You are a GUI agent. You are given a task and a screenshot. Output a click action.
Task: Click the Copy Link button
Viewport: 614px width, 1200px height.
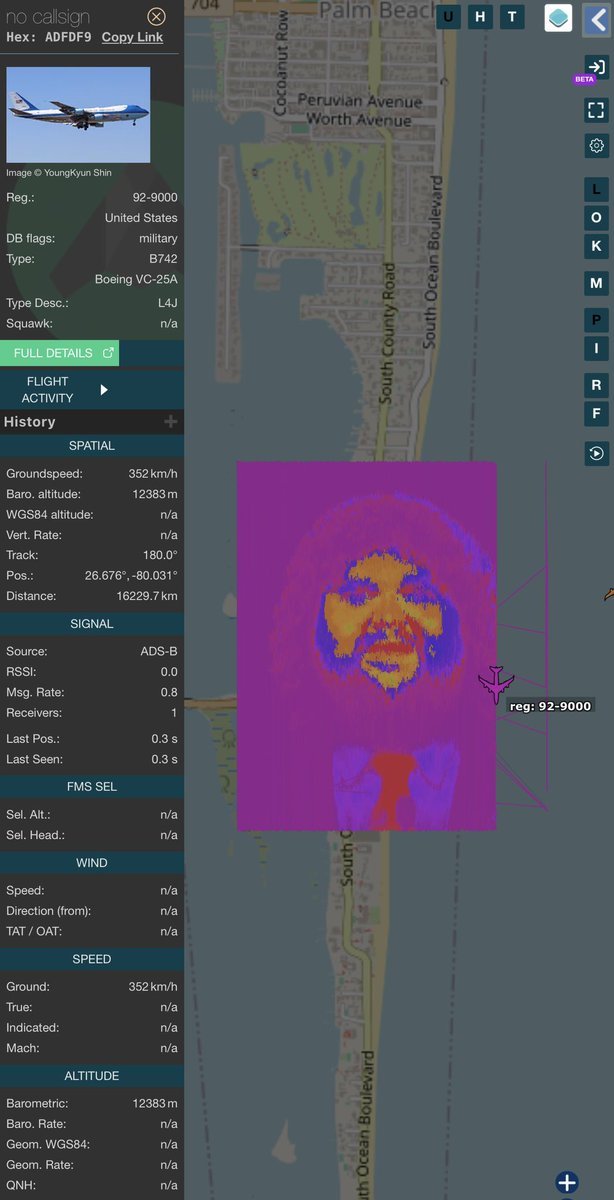pyautogui.click(x=132, y=37)
